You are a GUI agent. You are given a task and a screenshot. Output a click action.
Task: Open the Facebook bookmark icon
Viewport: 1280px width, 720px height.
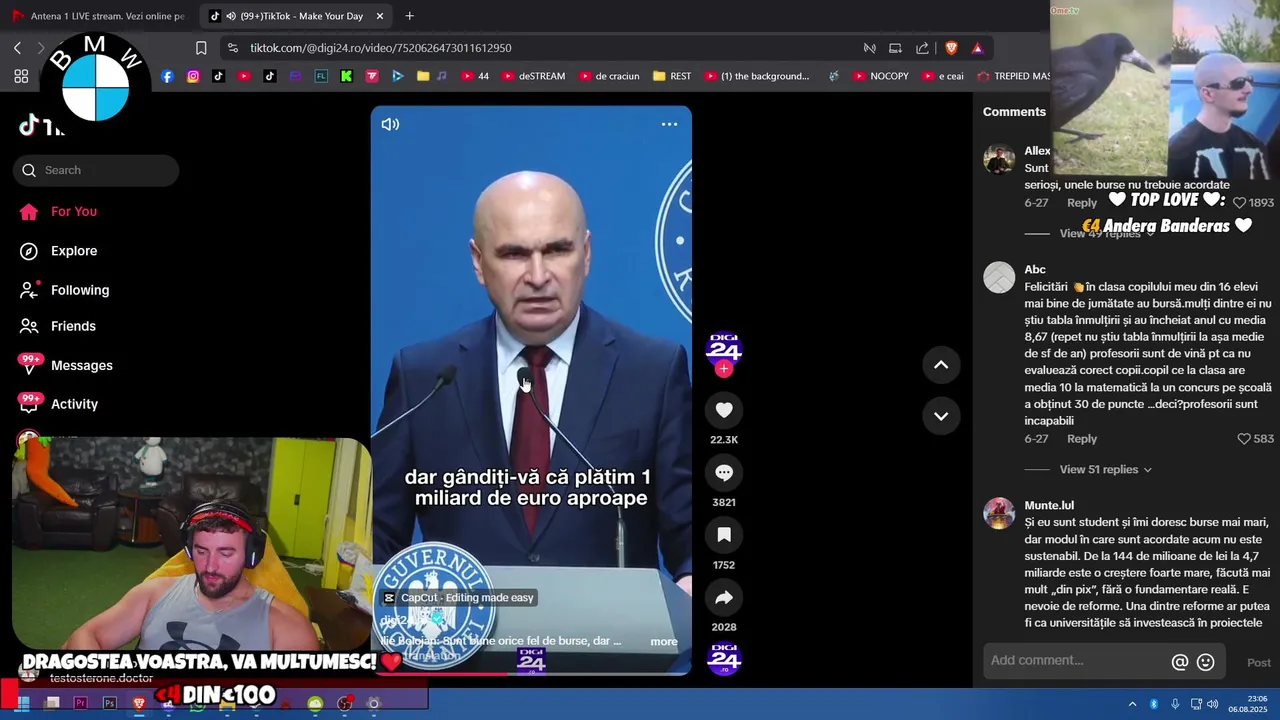tap(167, 76)
